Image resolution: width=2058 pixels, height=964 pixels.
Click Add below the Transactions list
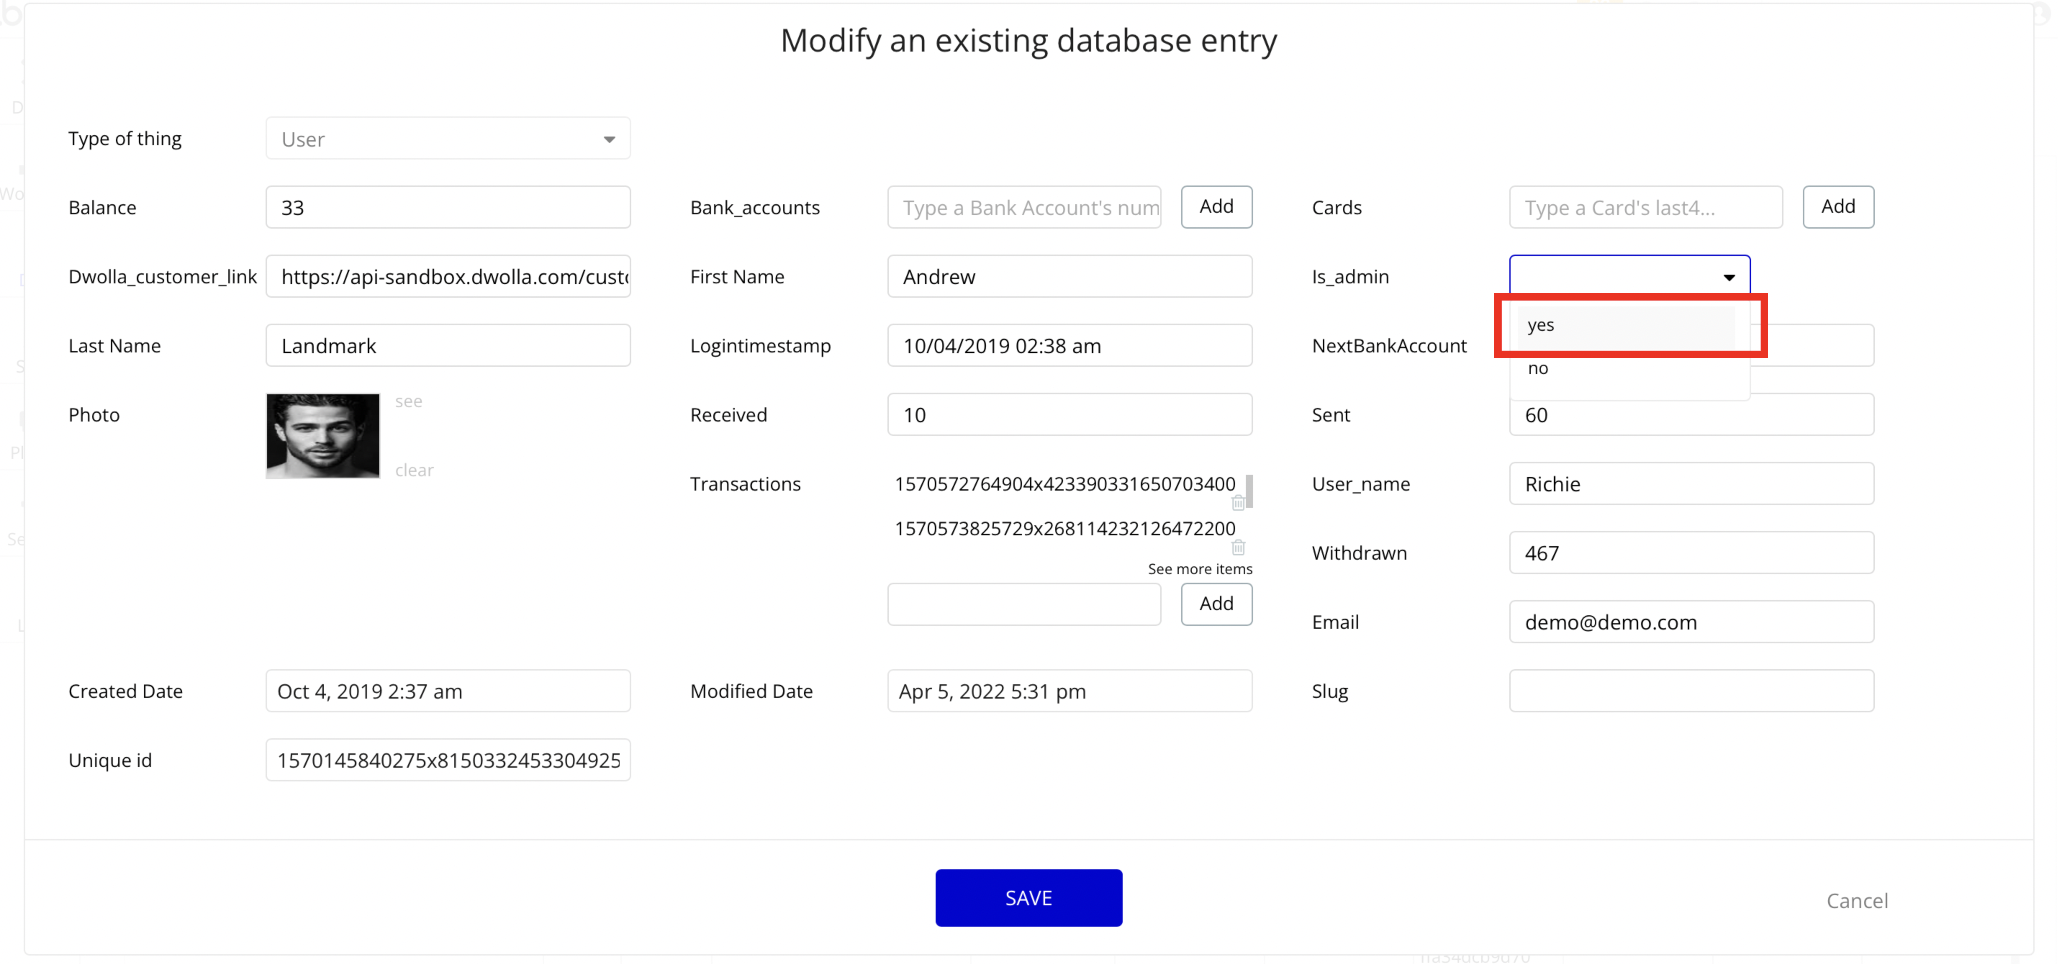pos(1216,604)
